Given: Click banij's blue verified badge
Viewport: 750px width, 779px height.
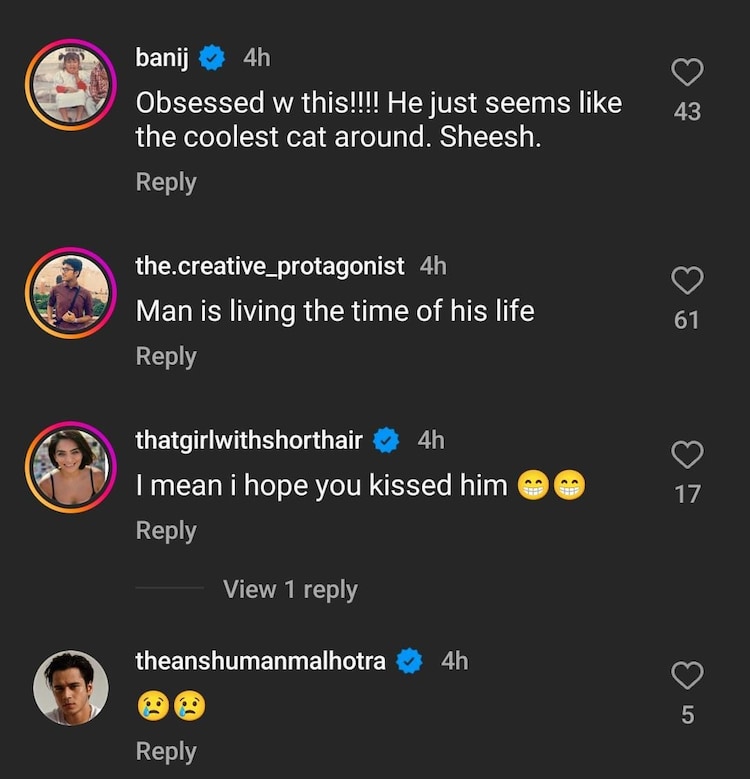Looking at the screenshot, I should [212, 59].
